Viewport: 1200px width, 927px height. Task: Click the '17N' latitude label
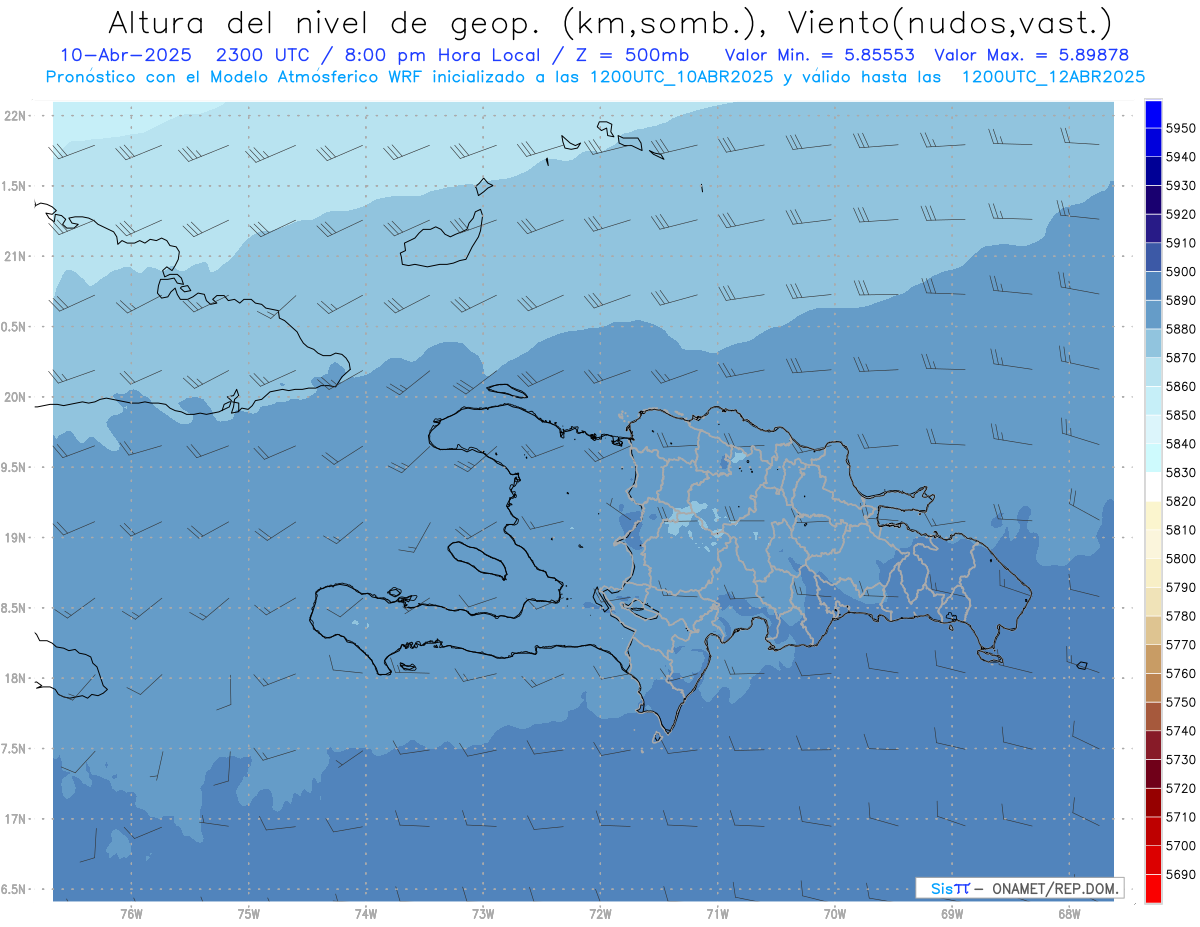[x=15, y=819]
